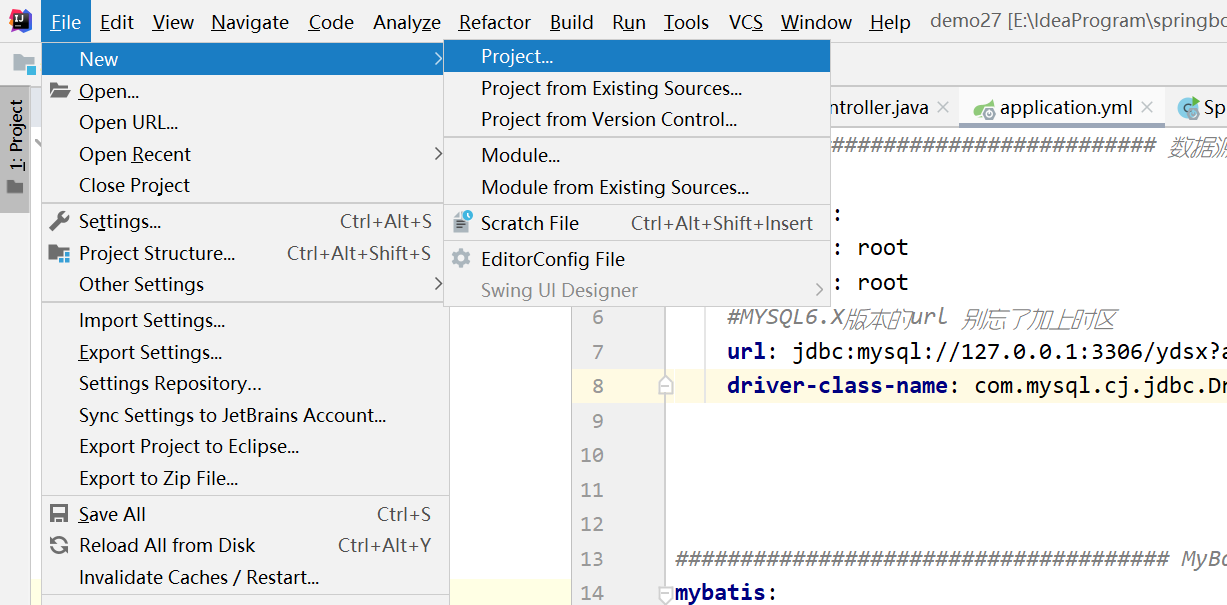Create a new Scratch File

pyautogui.click(x=637, y=223)
